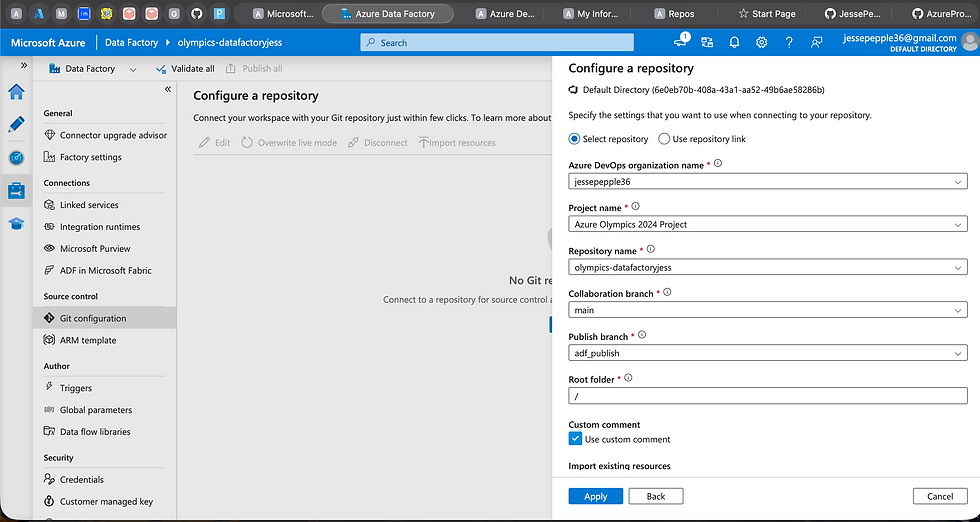The height and width of the screenshot is (522, 980).
Task: Choose 'Use repository link' radio option
Action: point(665,139)
